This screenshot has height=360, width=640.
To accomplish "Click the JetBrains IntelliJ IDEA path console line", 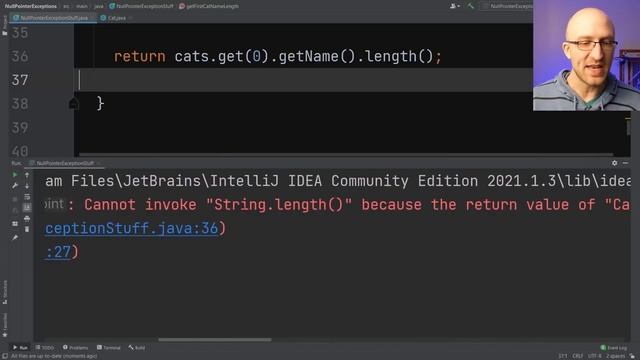I will [338, 181].
